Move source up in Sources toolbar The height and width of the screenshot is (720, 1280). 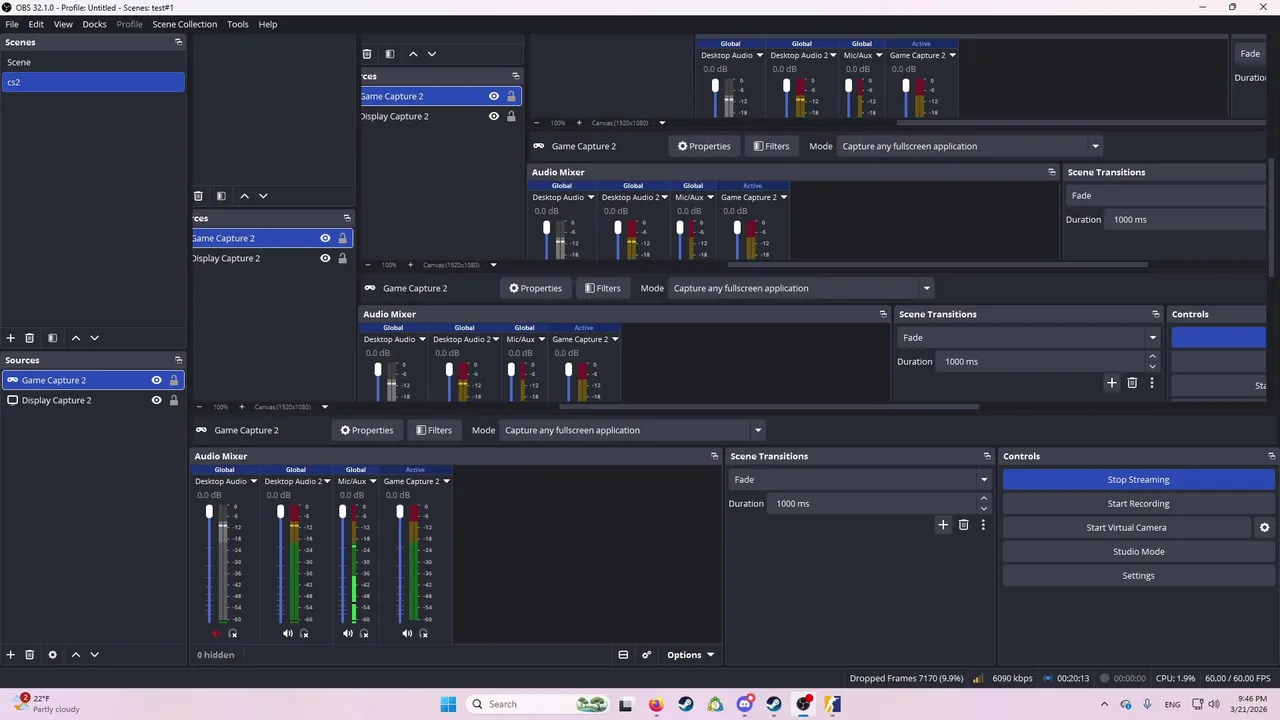[75, 655]
